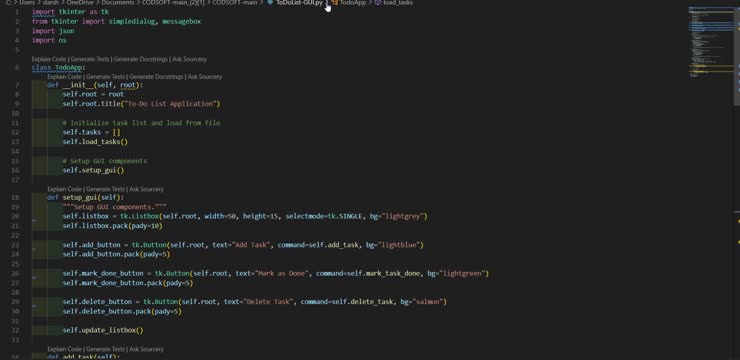Click Explain Code above def __init__
The height and width of the screenshot is (360, 740).
pos(65,77)
